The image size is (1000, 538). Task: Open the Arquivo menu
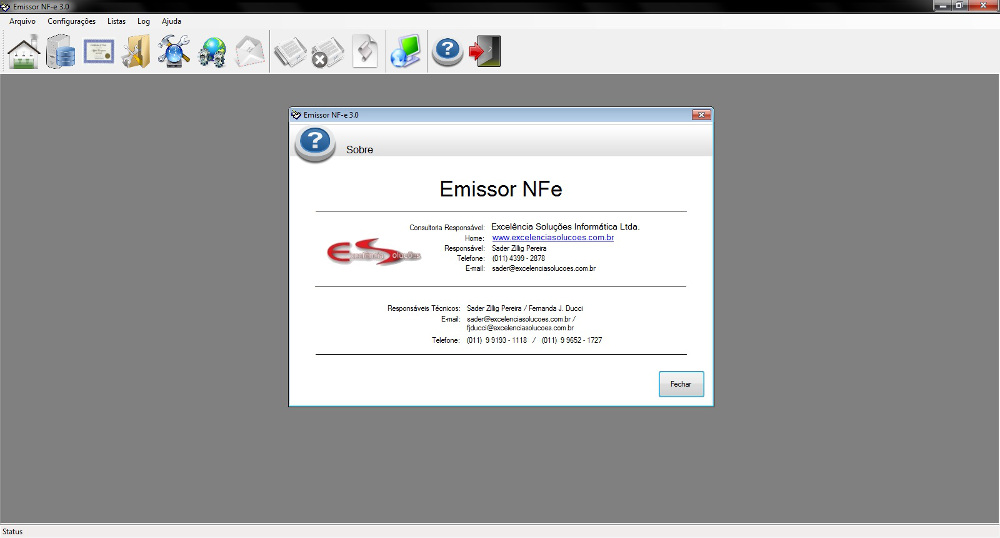pyautogui.click(x=22, y=21)
